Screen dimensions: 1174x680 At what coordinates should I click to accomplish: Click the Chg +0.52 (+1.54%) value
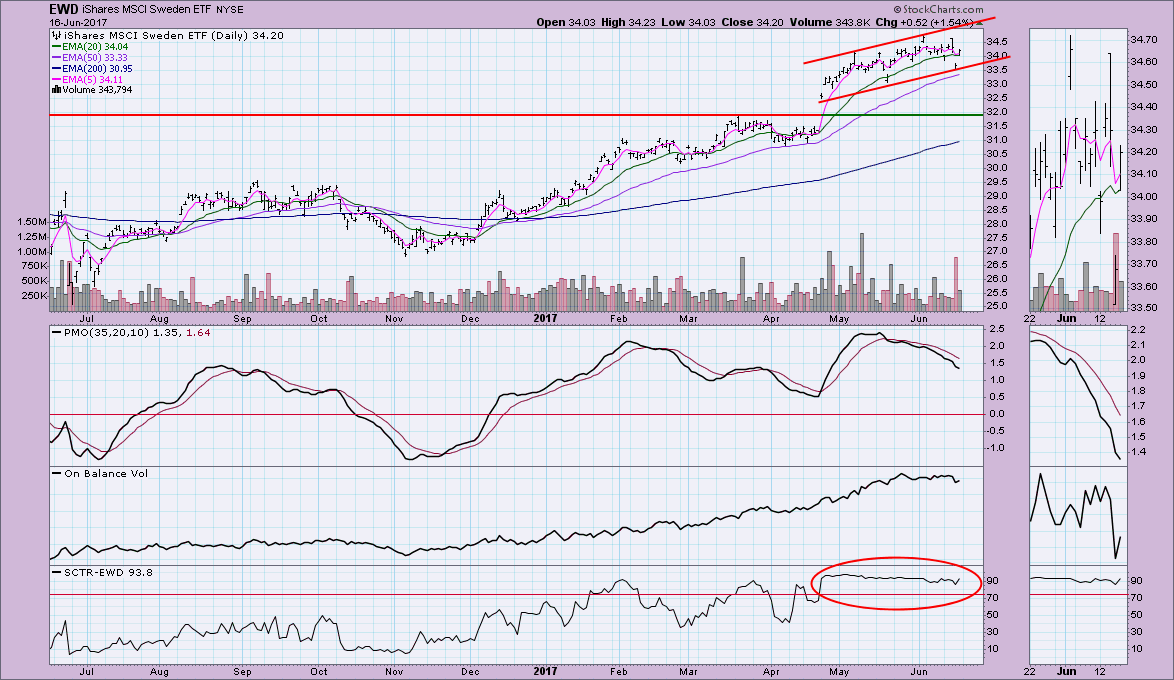click(924, 22)
